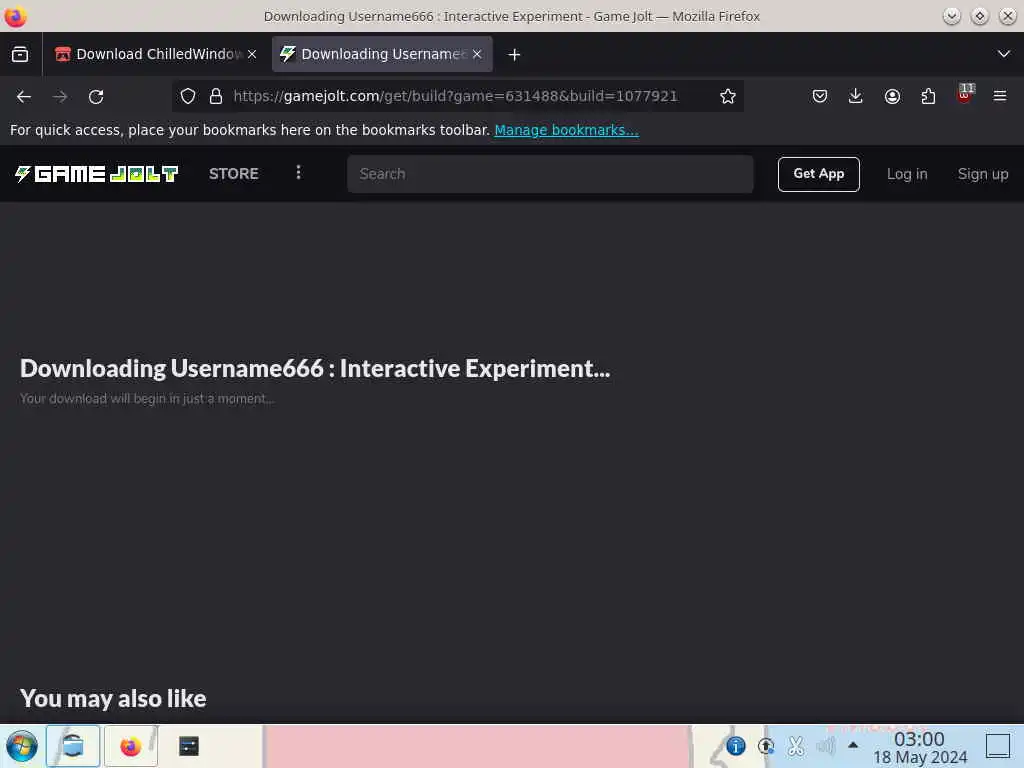
Task: Click the Game Jolt Search field
Action: 550,174
